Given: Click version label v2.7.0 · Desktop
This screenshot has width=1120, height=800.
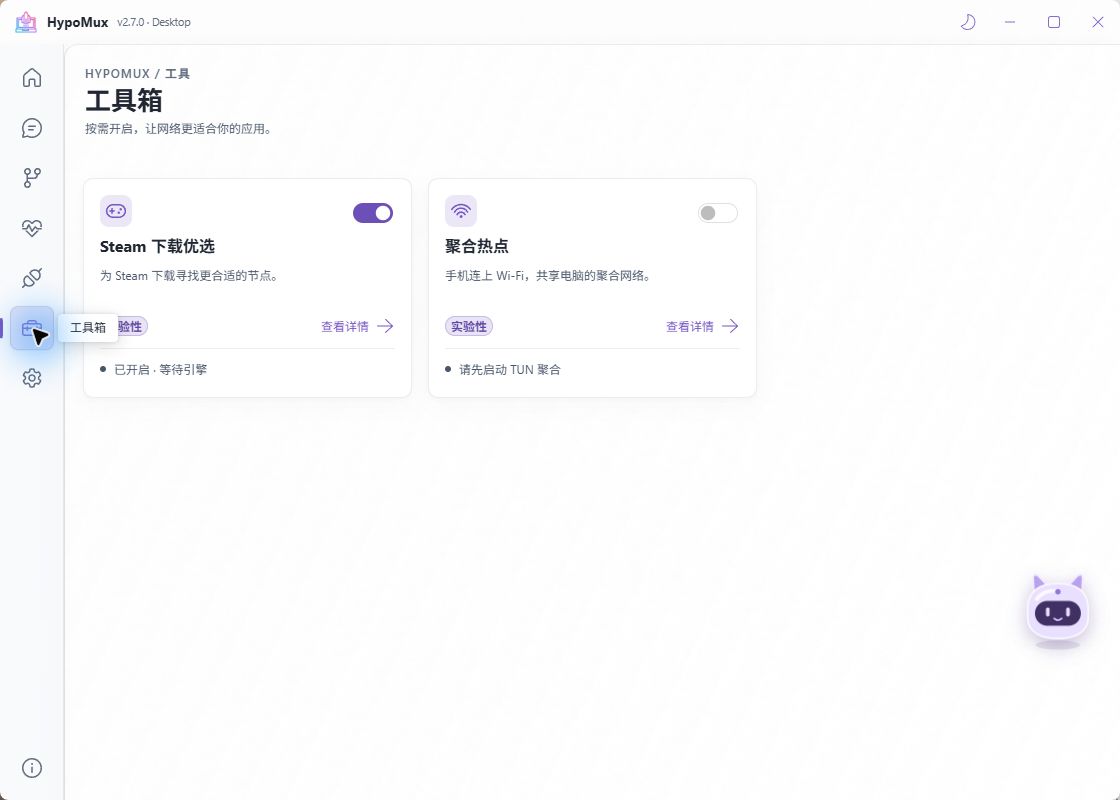Looking at the screenshot, I should click(154, 22).
